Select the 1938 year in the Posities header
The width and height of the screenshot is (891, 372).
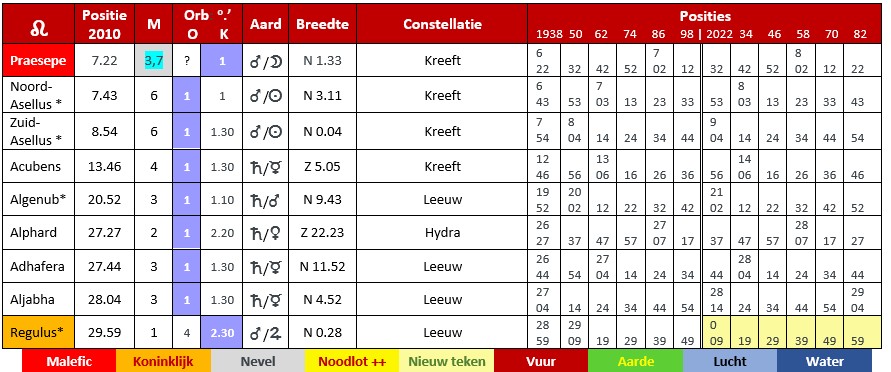549,34
